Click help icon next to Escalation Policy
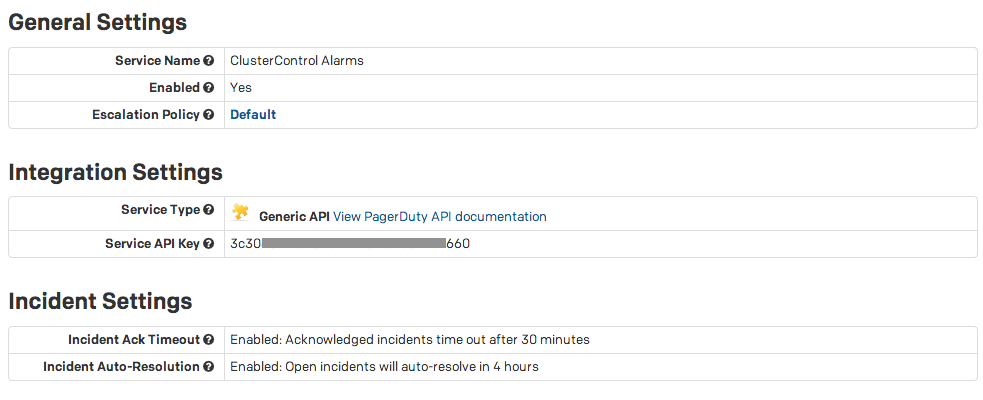983x400 pixels. [x=208, y=115]
